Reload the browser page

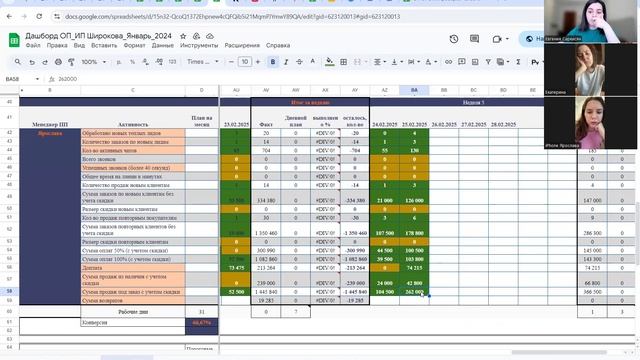tap(39, 16)
